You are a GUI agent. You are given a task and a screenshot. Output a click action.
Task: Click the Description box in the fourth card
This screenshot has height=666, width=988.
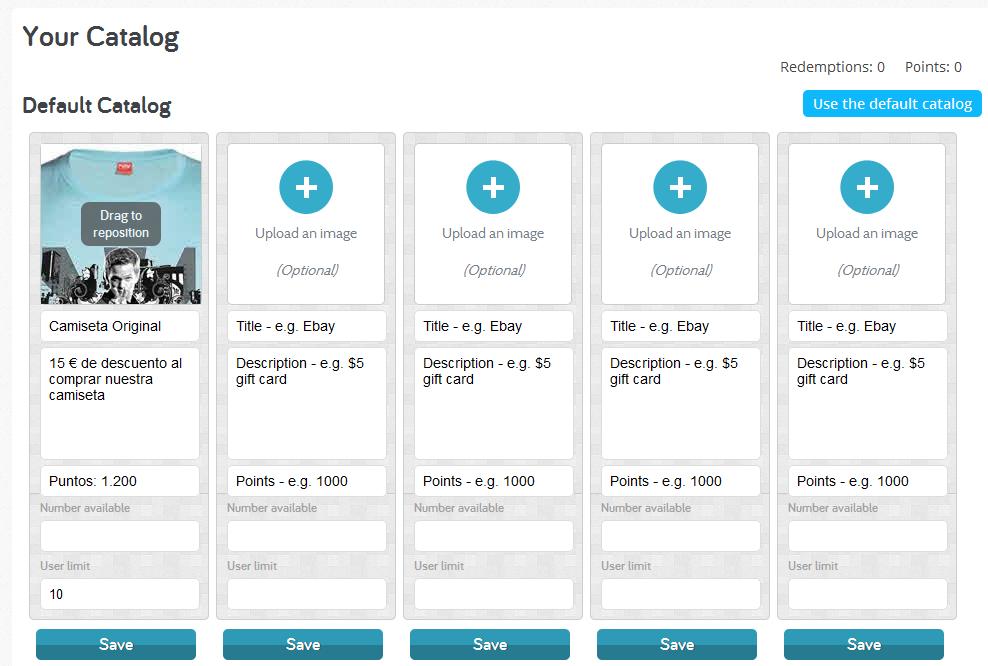pos(681,403)
